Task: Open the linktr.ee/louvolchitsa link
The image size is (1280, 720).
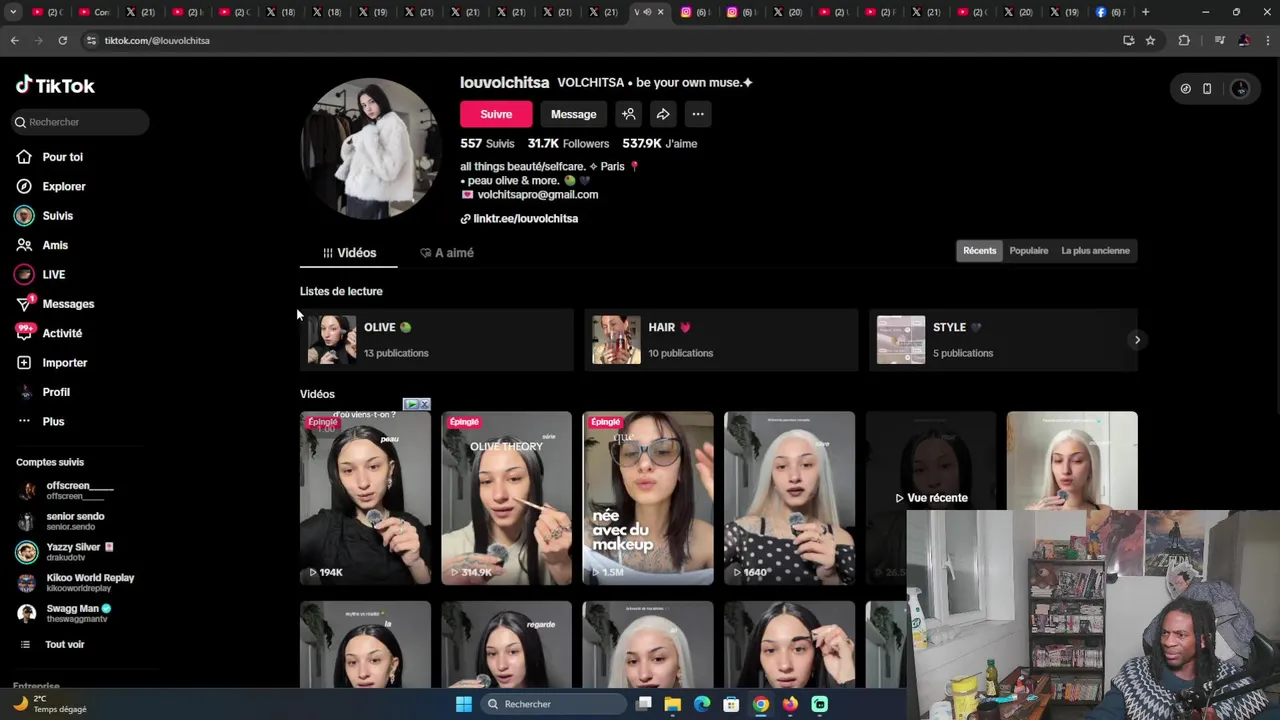Action: (525, 219)
